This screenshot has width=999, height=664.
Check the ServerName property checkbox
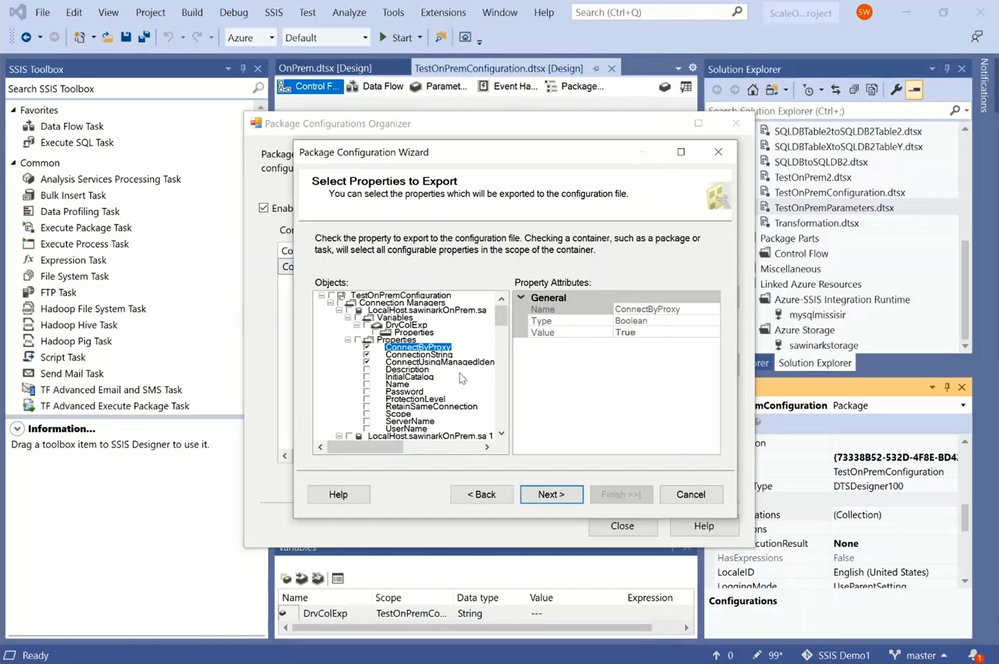click(366, 421)
